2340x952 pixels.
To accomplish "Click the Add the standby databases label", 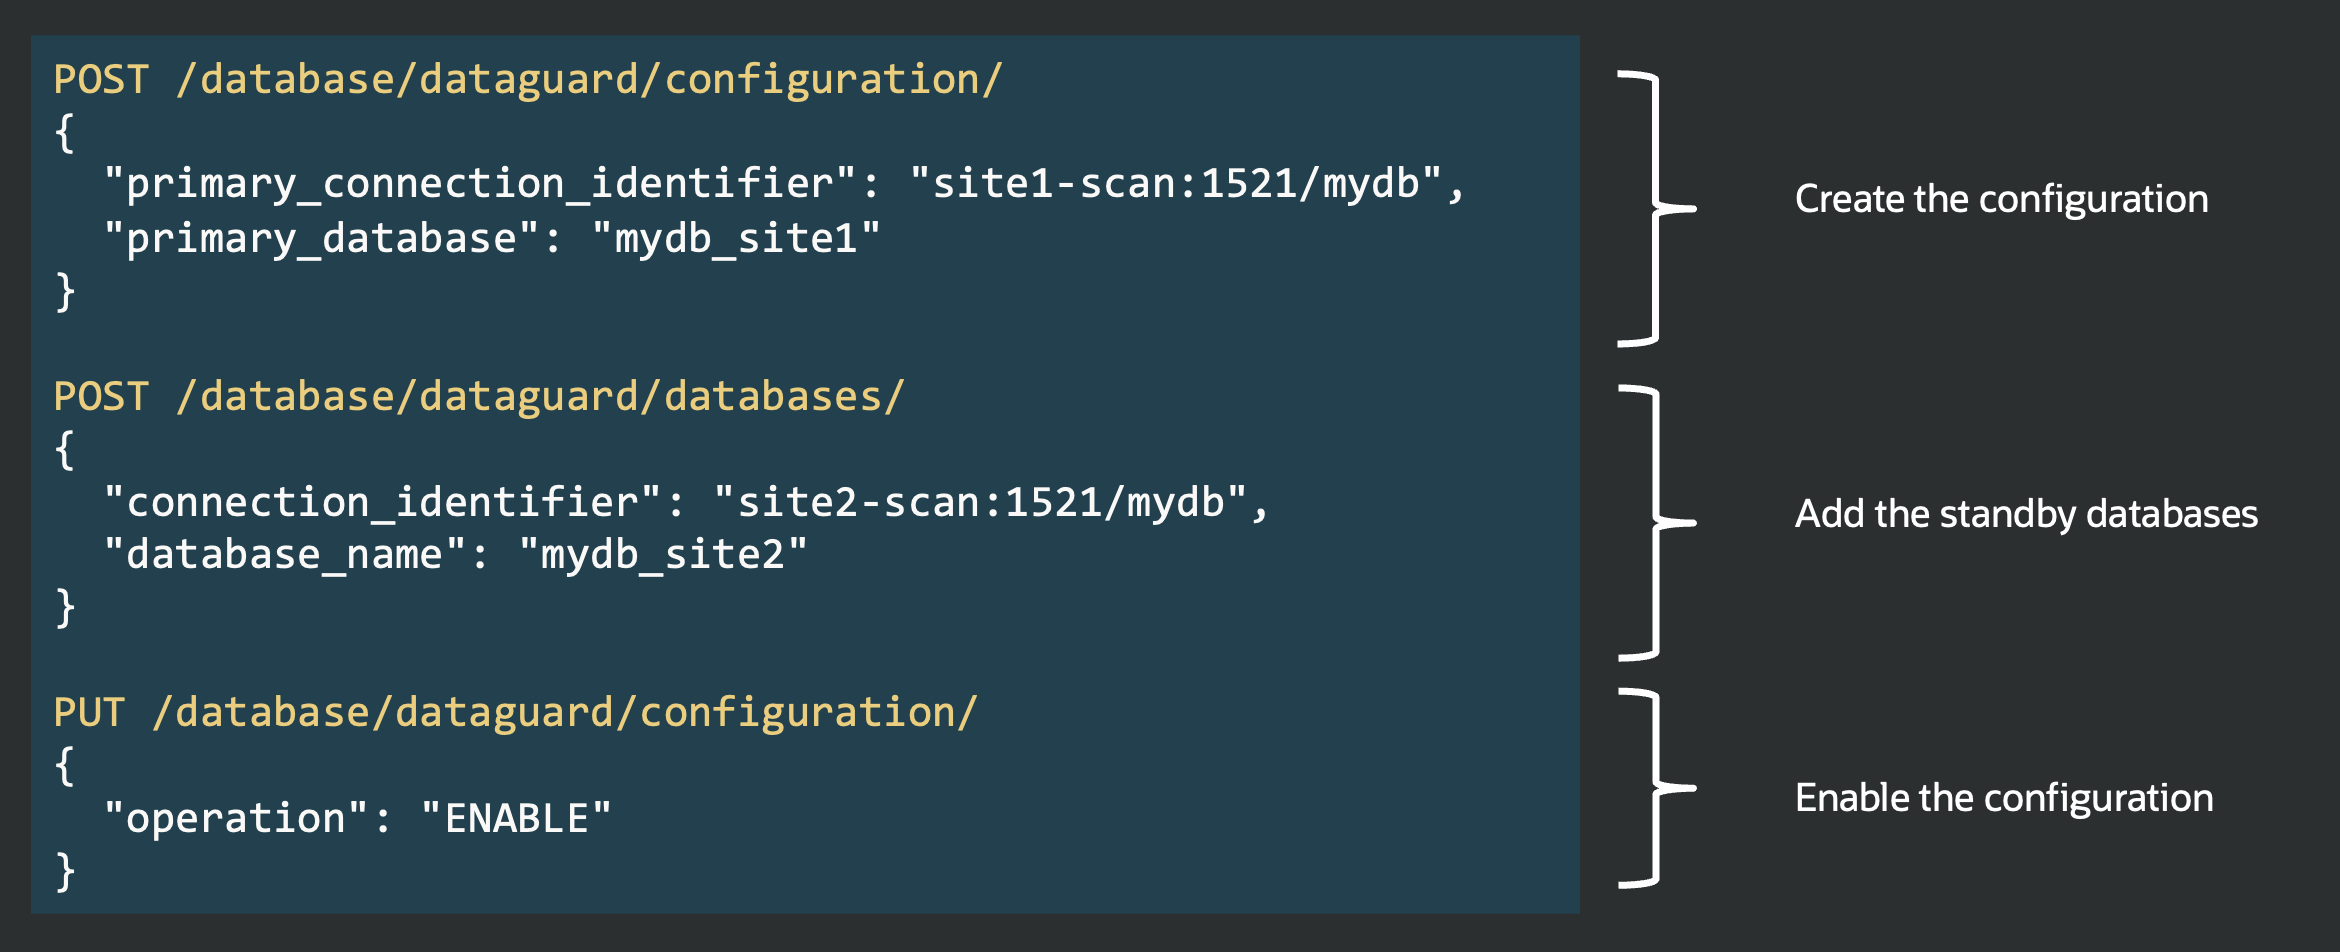I will [2026, 514].
